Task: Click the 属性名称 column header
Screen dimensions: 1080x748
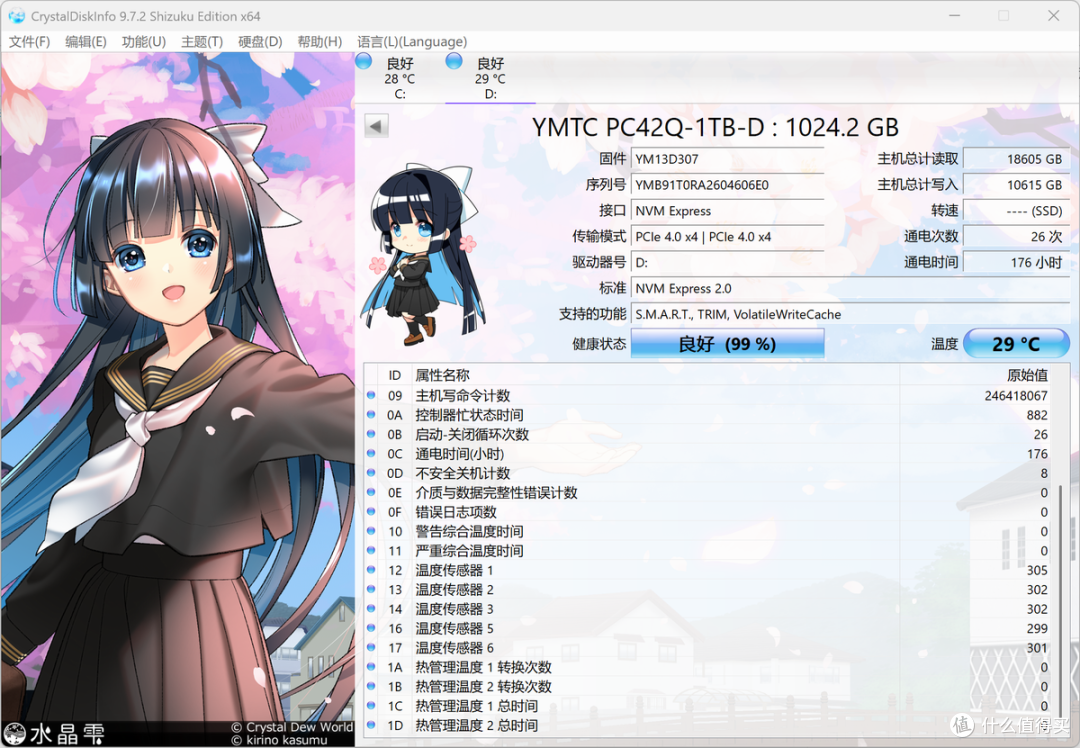Action: (x=442, y=375)
